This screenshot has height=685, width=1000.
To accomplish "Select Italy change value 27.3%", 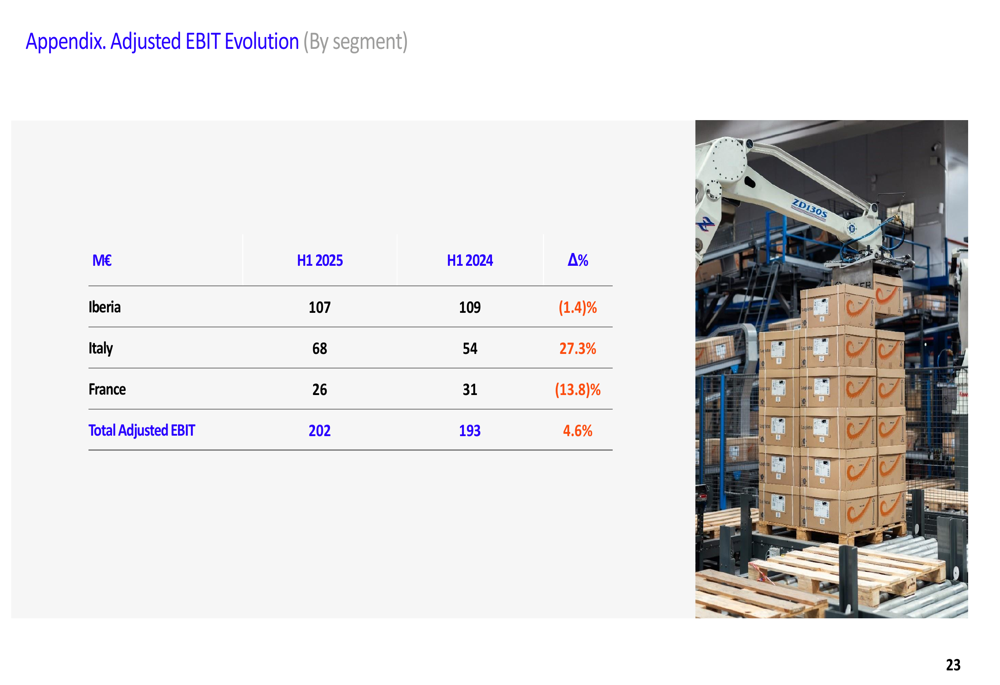I will click(x=578, y=348).
